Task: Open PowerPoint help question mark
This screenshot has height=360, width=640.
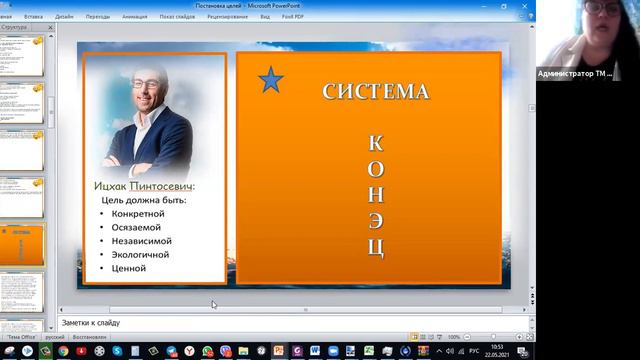Action: click(x=531, y=17)
